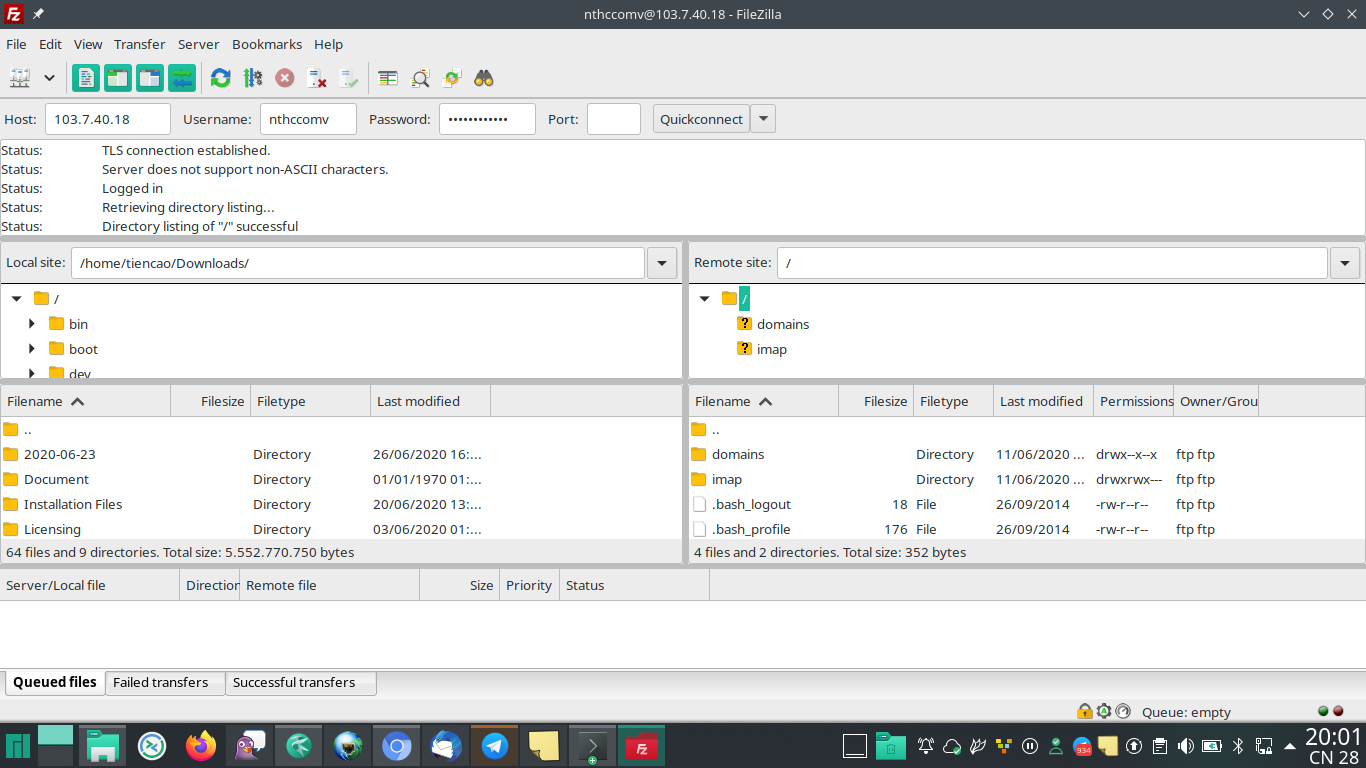Select local Licensing folder
This screenshot has height=768, width=1366.
click(x=52, y=529)
